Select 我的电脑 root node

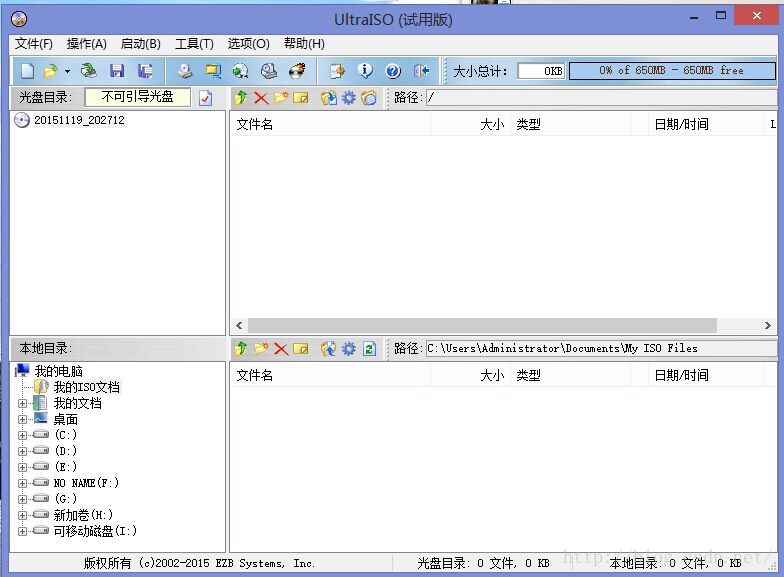pyautogui.click(x=58, y=371)
